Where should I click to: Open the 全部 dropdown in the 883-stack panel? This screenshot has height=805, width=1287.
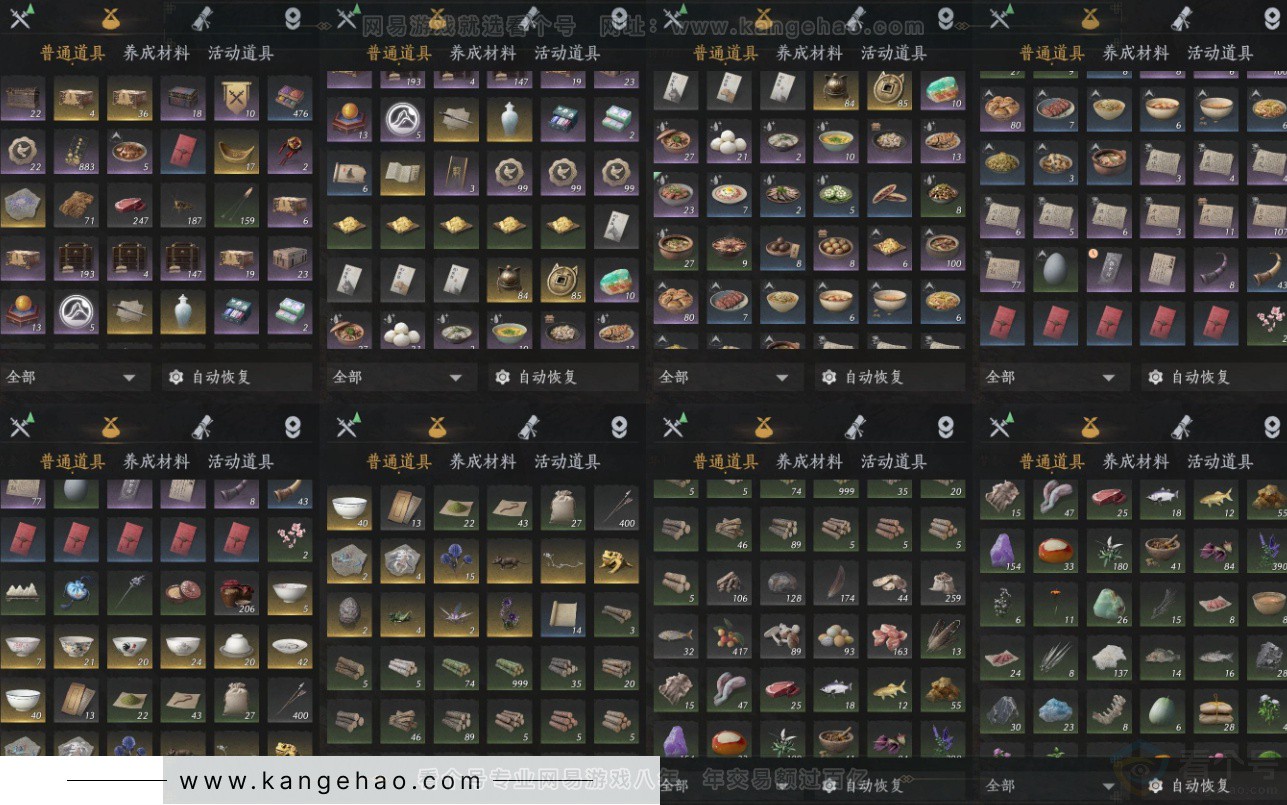click(x=71, y=377)
